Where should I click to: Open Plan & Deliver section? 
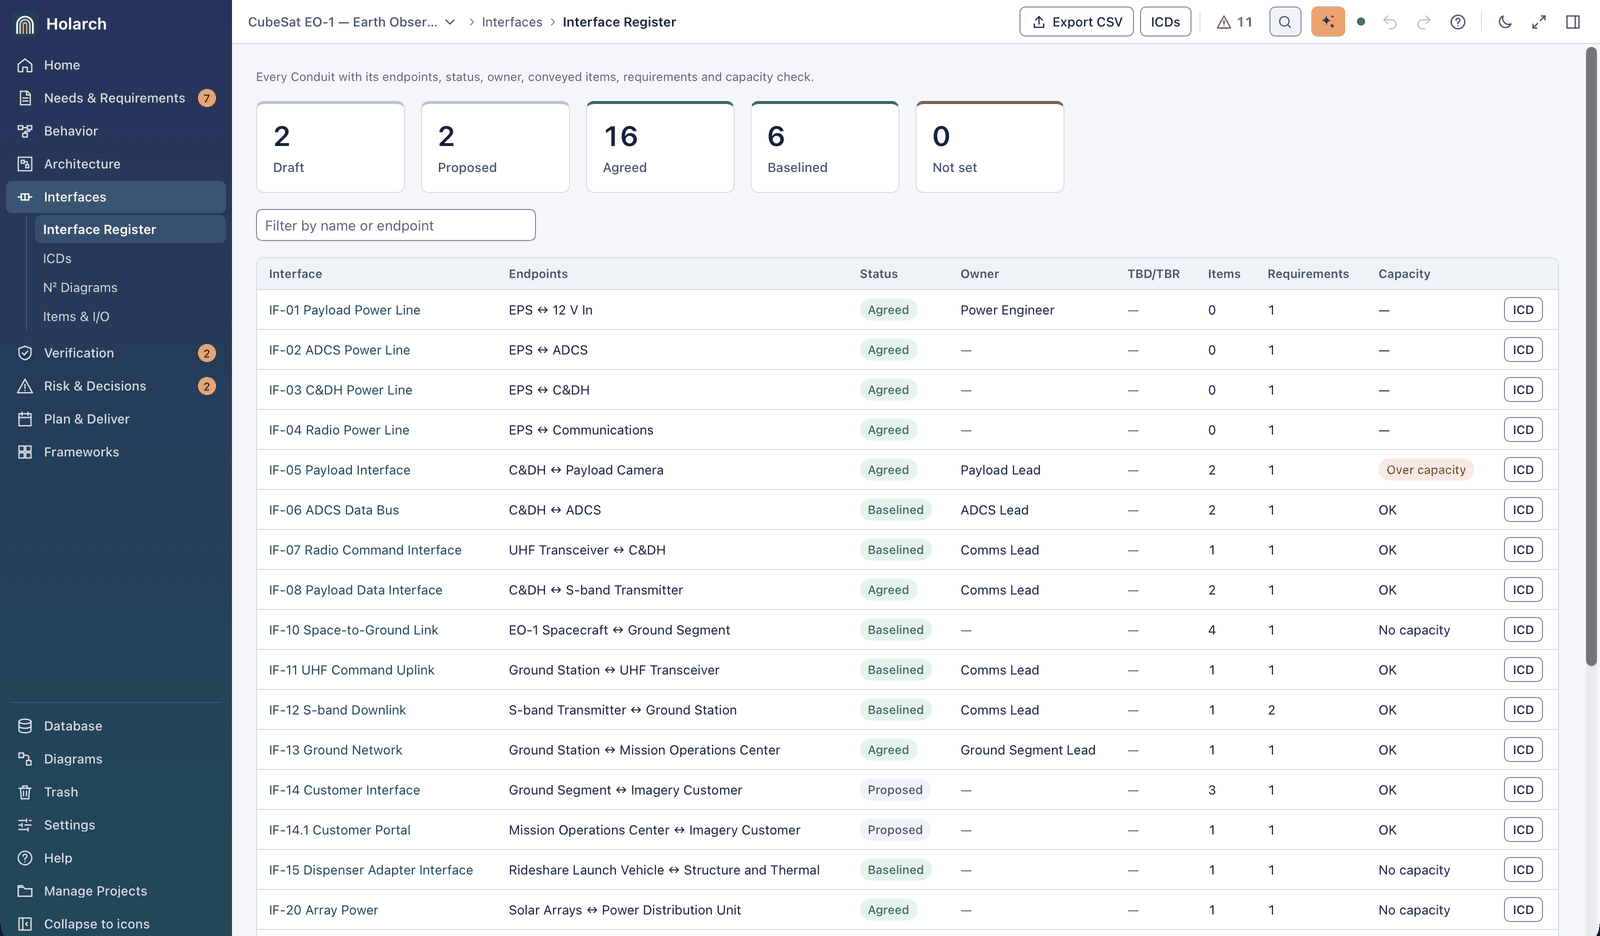pos(116,419)
